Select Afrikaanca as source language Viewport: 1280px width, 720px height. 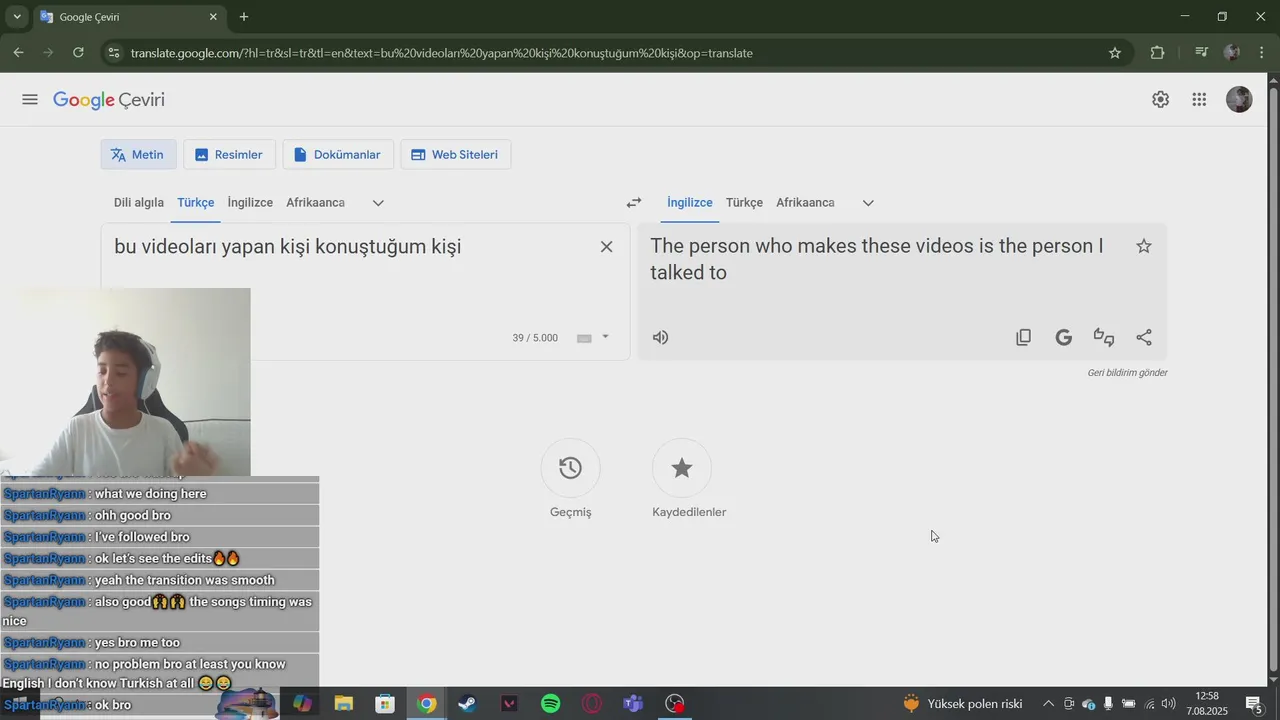[x=316, y=203]
